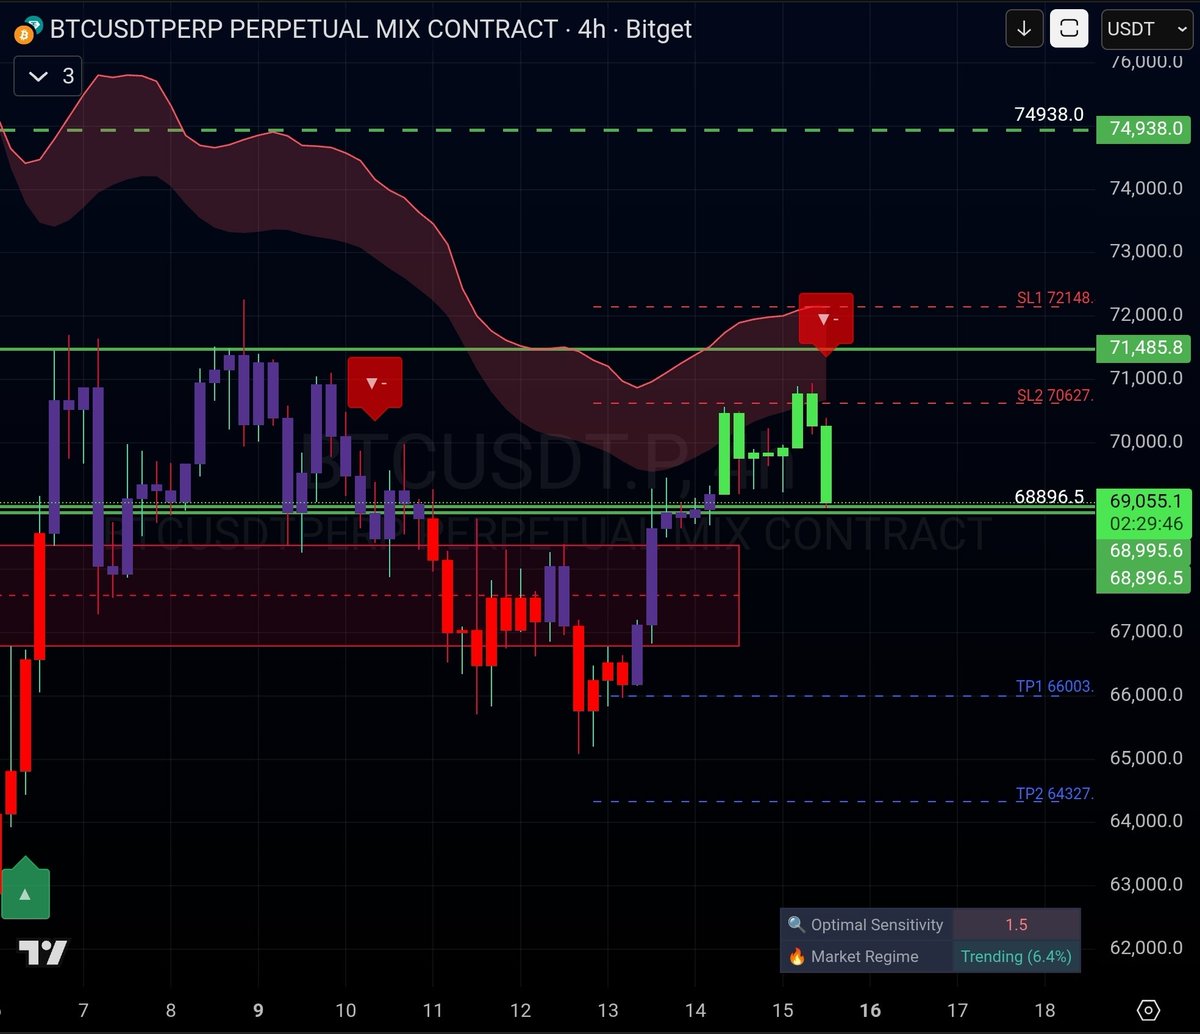This screenshot has width=1200, height=1034.
Task: Select the TP1 66003 take profit label
Action: pyautogui.click(x=1055, y=686)
